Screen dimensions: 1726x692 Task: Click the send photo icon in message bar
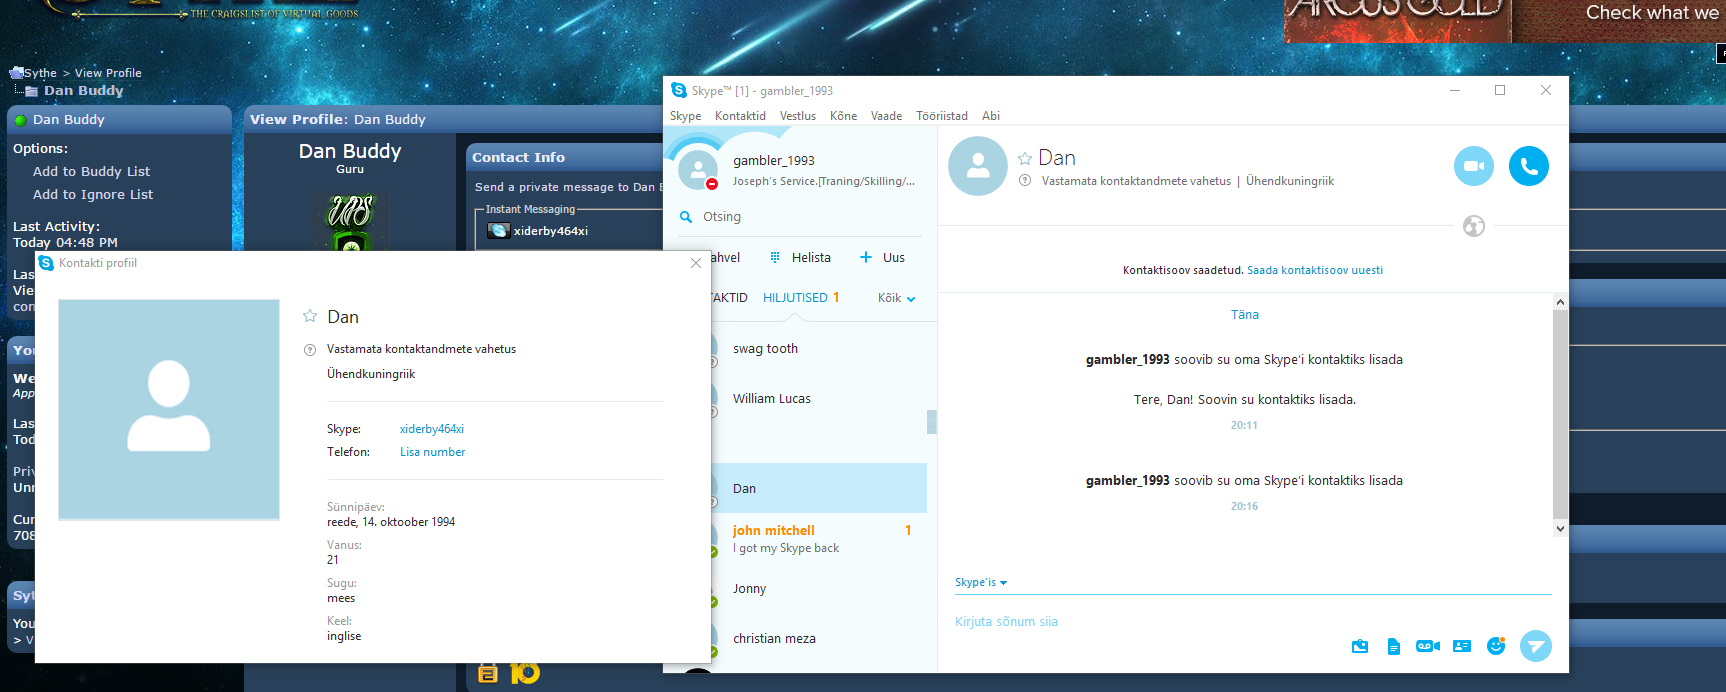click(x=1360, y=647)
